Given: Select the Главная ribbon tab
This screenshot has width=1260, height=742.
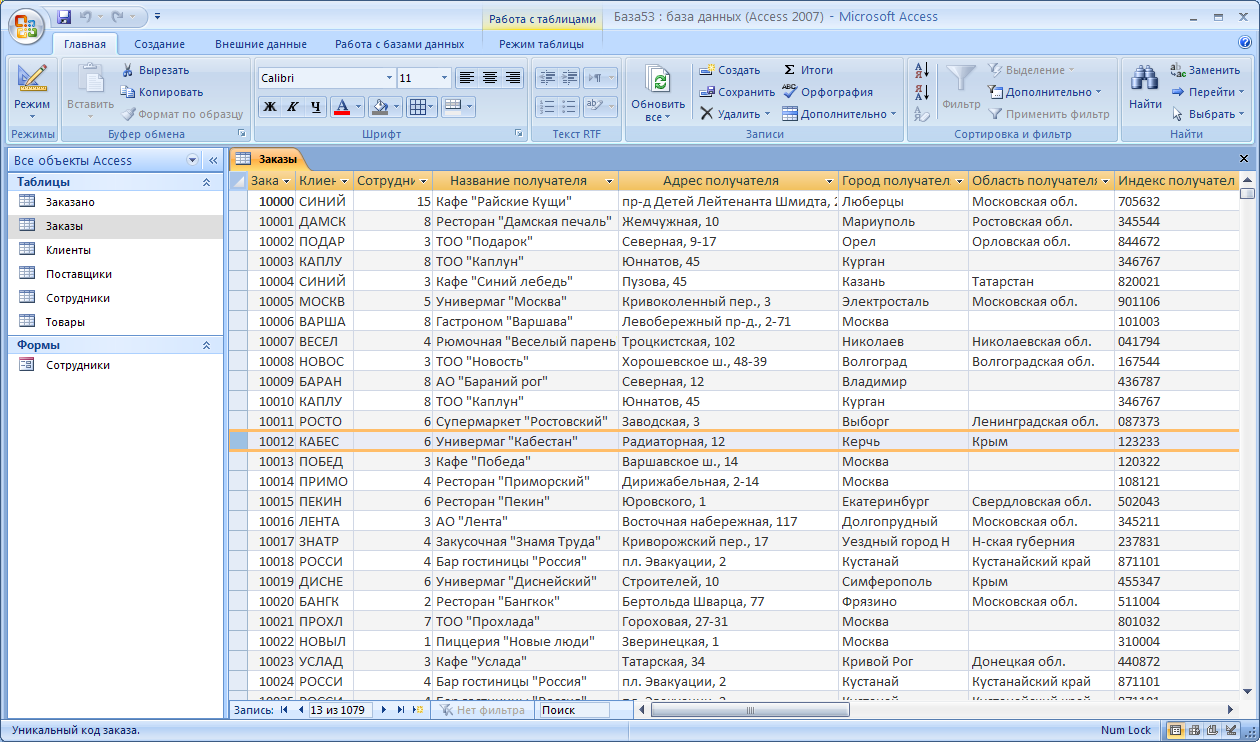Looking at the screenshot, I should pos(85,44).
